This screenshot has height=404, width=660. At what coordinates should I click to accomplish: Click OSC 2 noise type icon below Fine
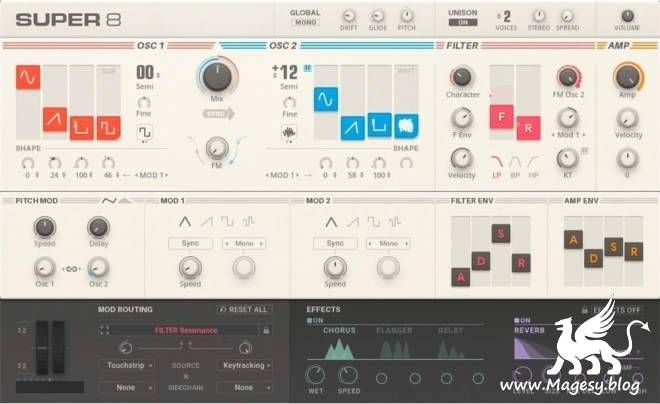tap(289, 133)
